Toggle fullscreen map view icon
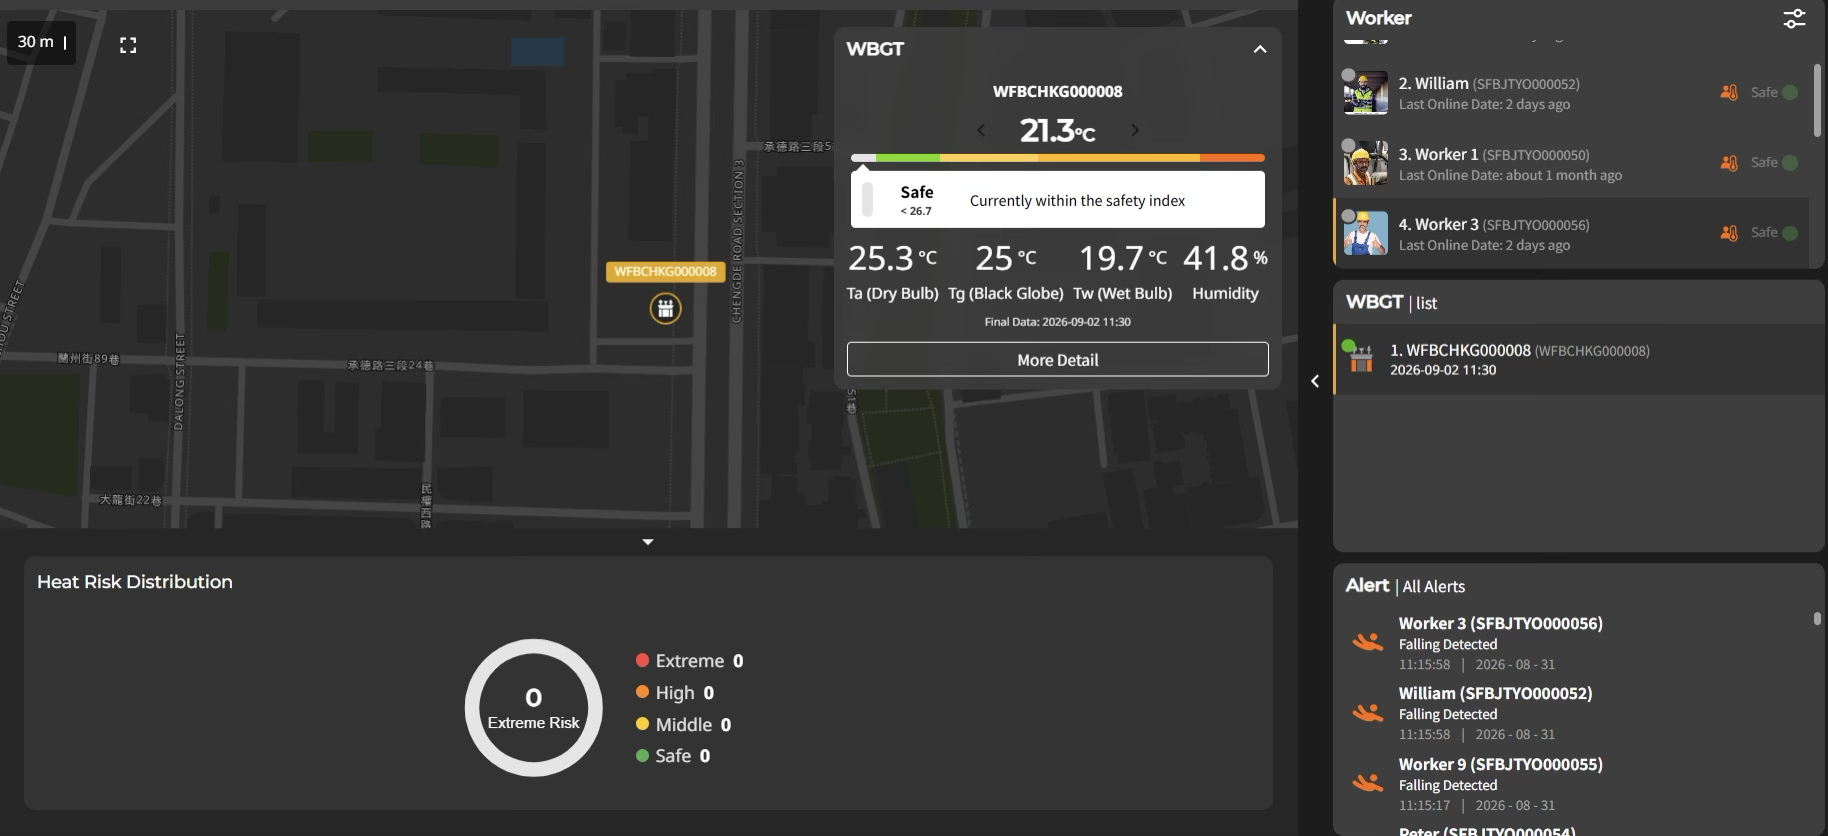Viewport: 1828px width, 836px height. pos(128,45)
